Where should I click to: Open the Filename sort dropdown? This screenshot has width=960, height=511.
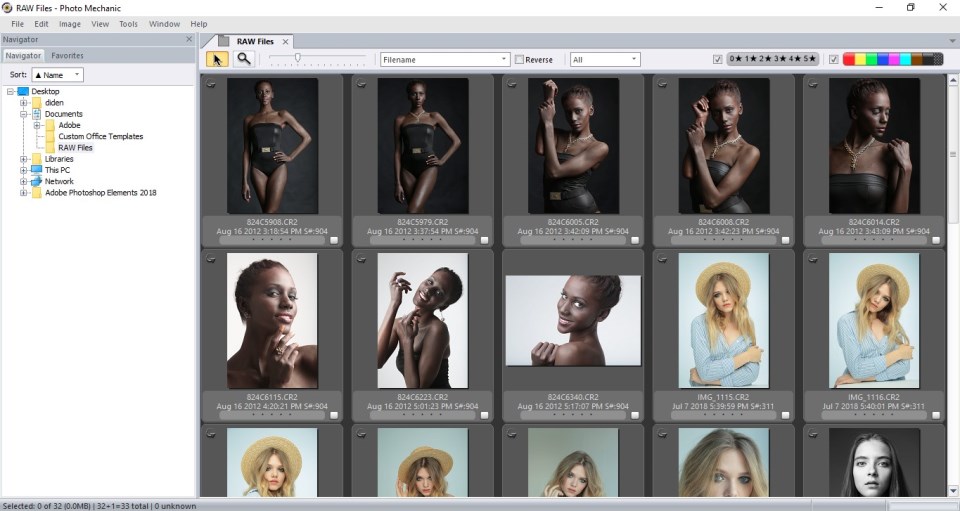tap(445, 59)
